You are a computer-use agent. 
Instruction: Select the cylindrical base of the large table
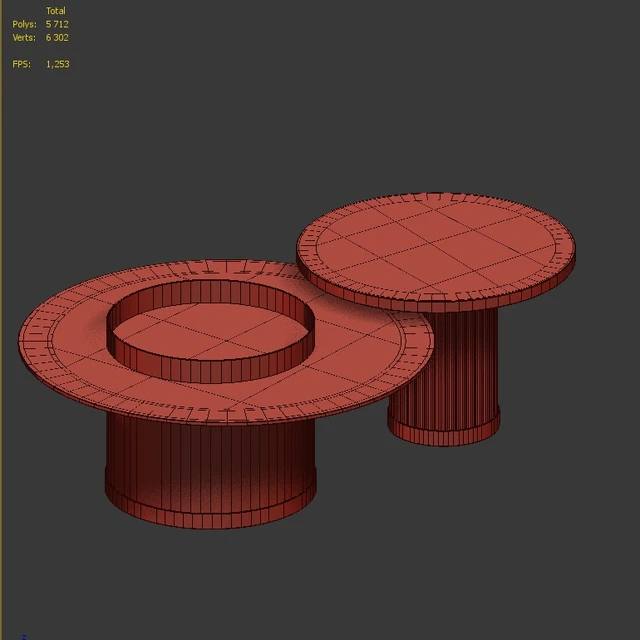pyautogui.click(x=210, y=473)
